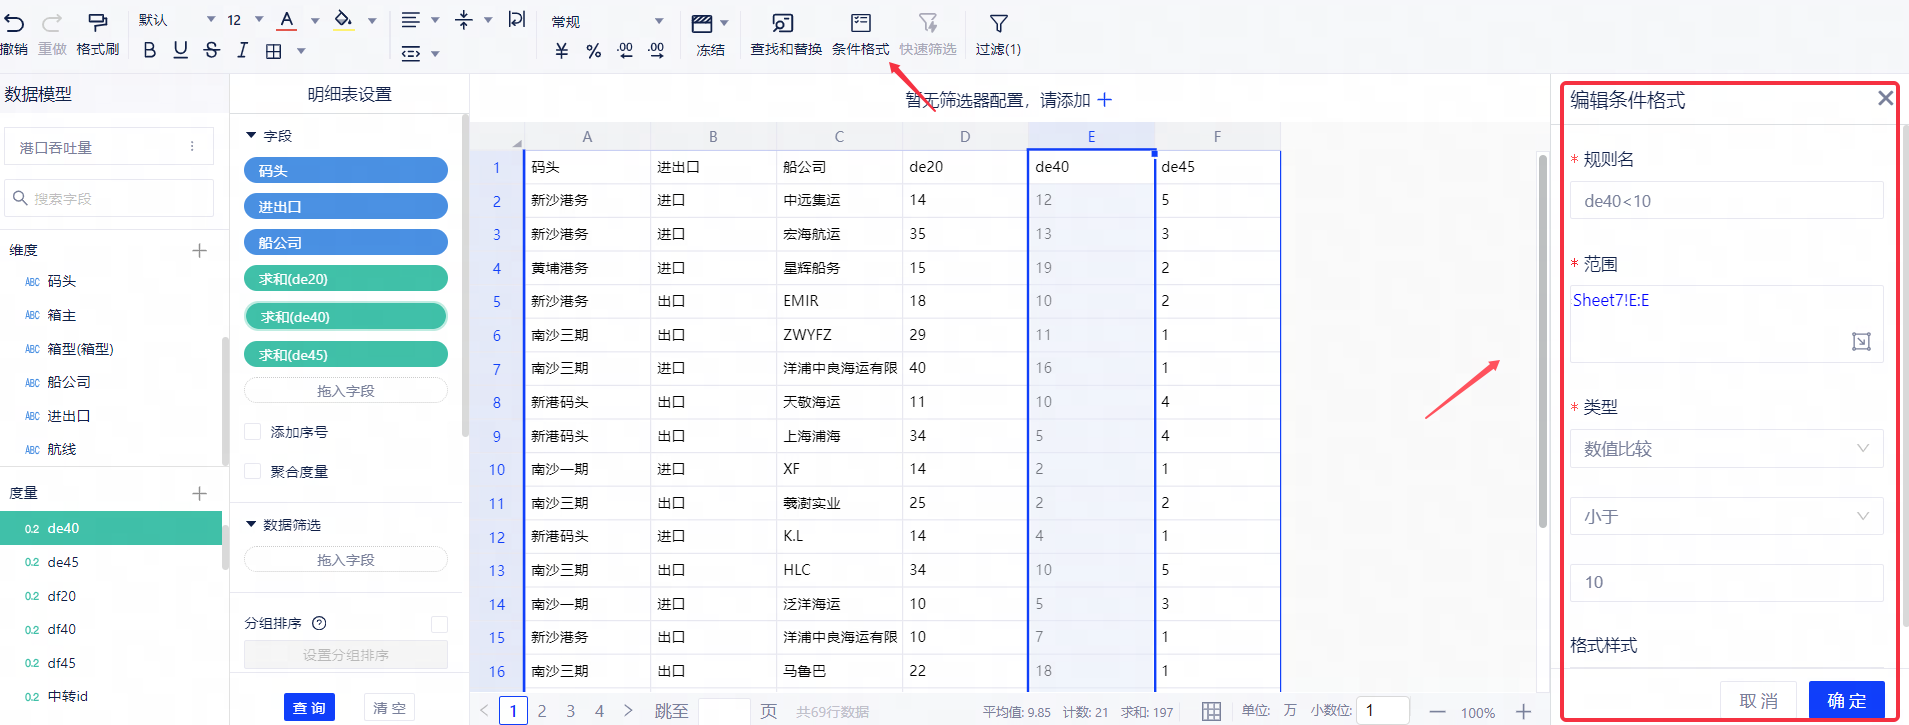Toggle the 分组排序 checkbox

(x=439, y=624)
